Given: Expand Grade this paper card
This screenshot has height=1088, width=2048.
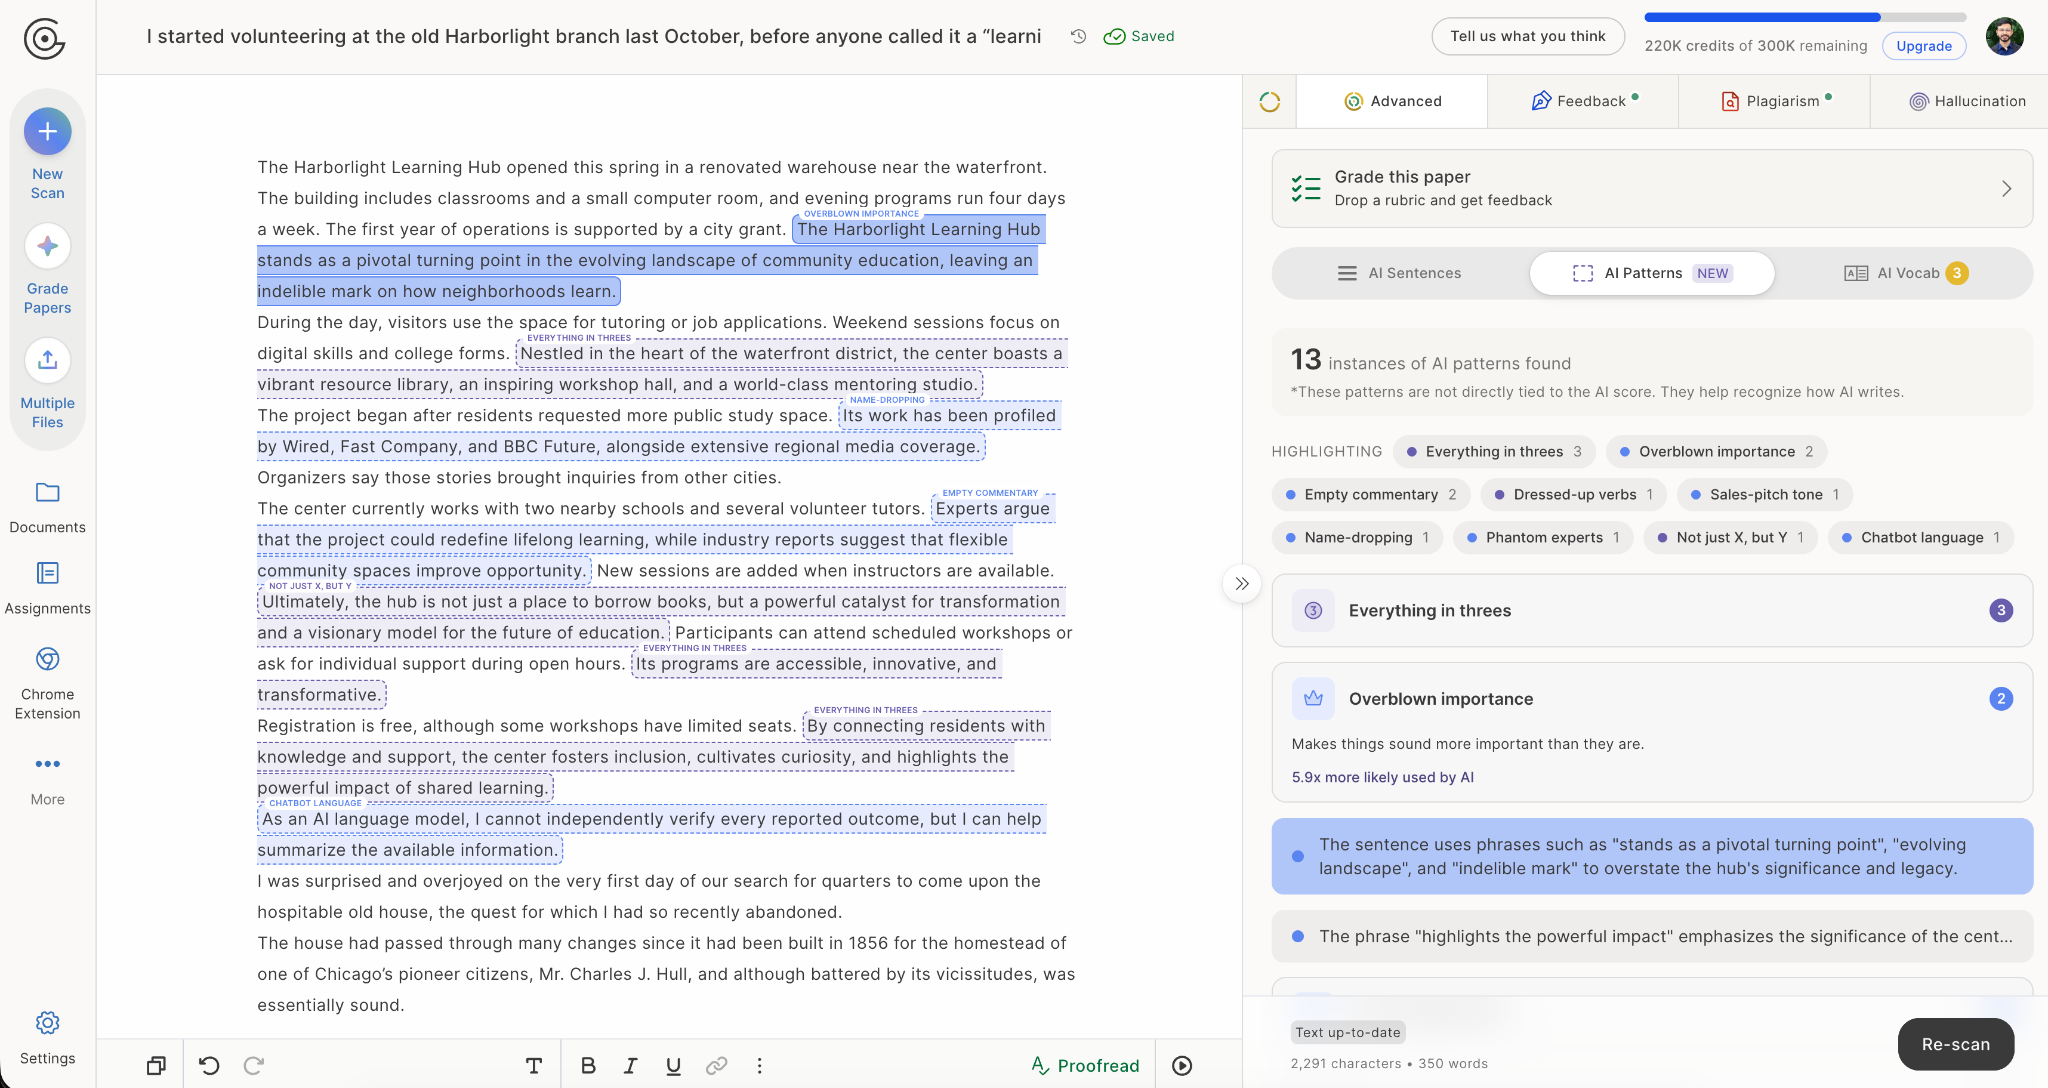Looking at the screenshot, I should [1652, 189].
